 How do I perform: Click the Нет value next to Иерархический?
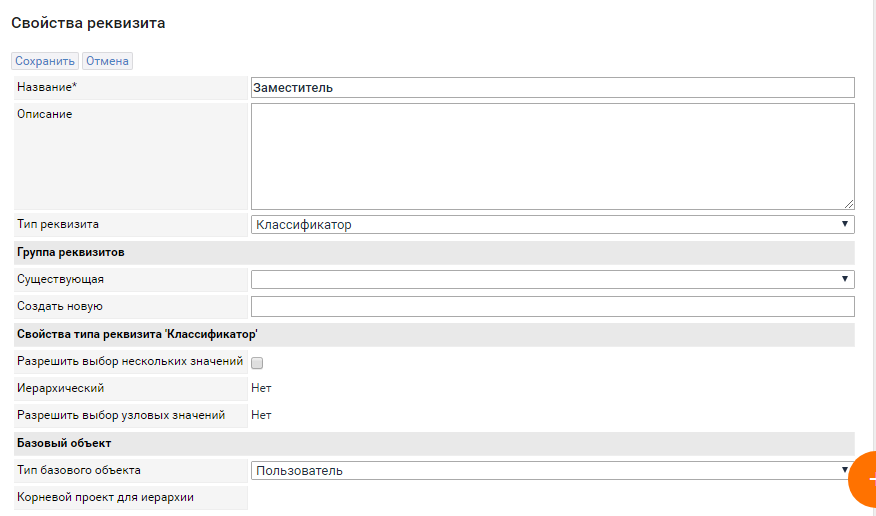(x=261, y=388)
